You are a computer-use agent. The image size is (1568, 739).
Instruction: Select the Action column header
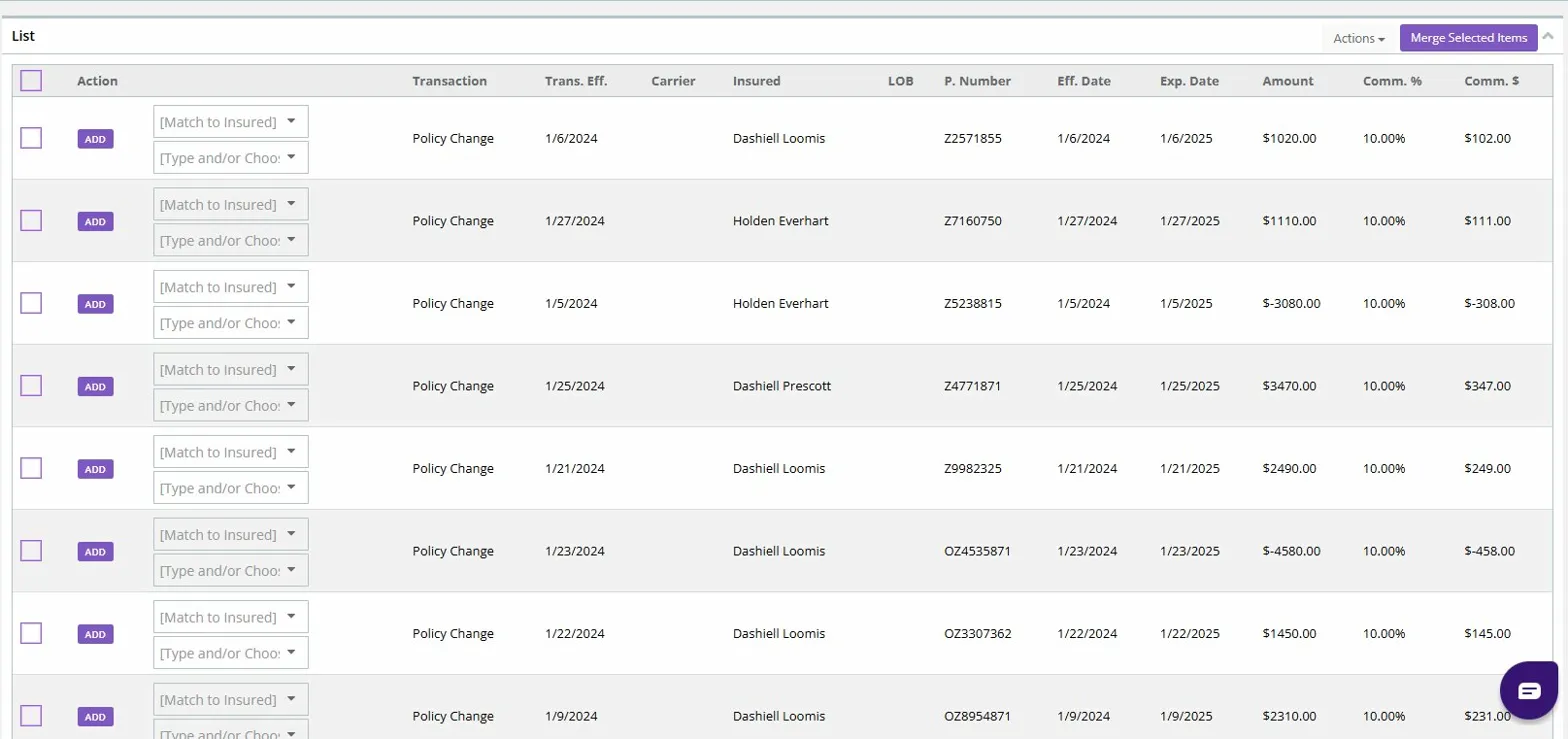click(97, 81)
